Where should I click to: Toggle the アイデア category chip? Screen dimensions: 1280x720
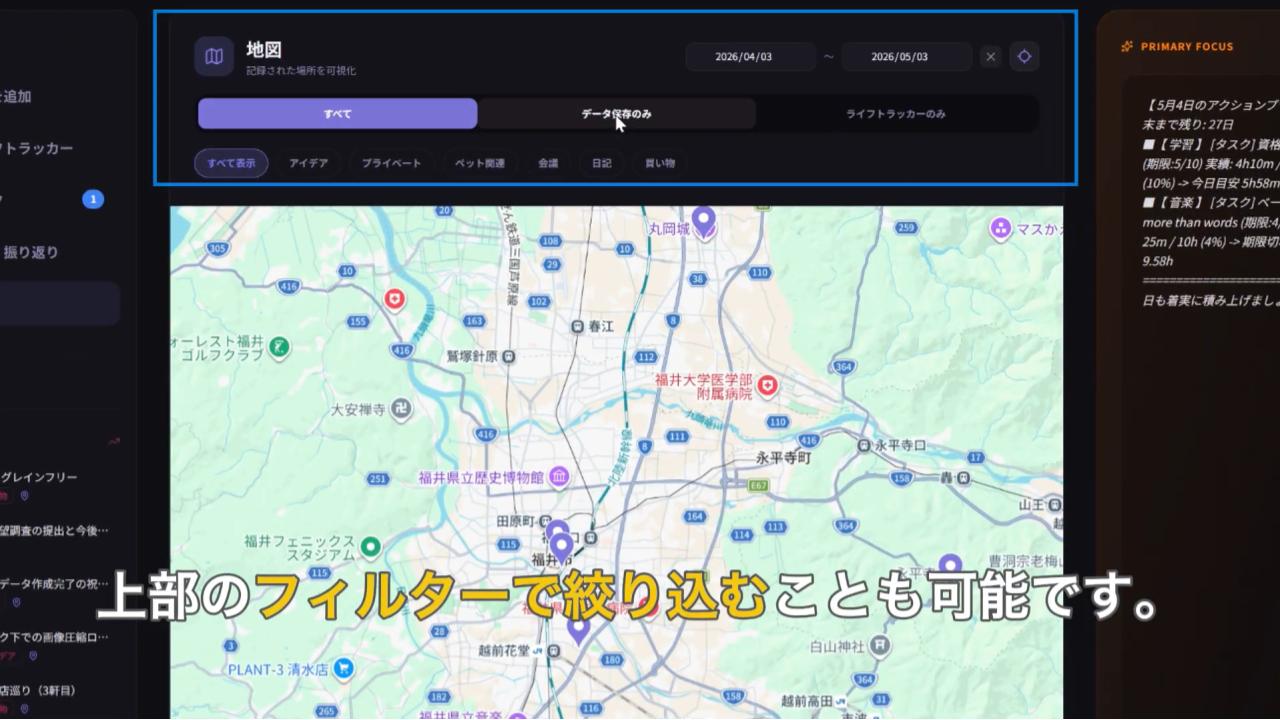(x=309, y=163)
